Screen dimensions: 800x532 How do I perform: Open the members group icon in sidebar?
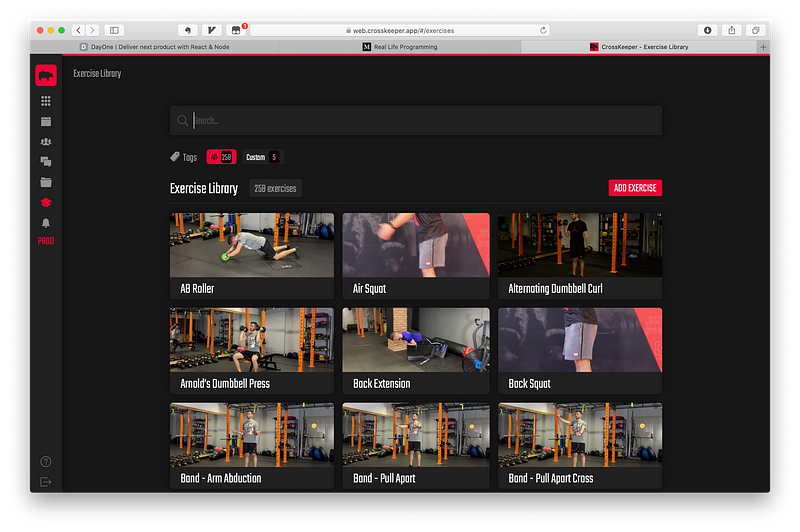pyautogui.click(x=46, y=142)
